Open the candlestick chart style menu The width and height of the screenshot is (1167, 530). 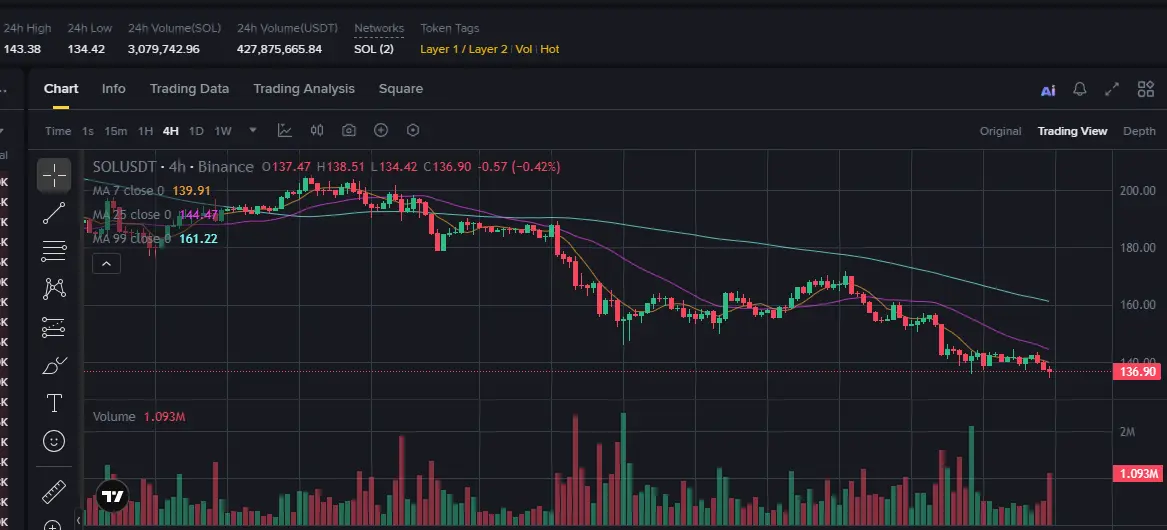(x=317, y=130)
